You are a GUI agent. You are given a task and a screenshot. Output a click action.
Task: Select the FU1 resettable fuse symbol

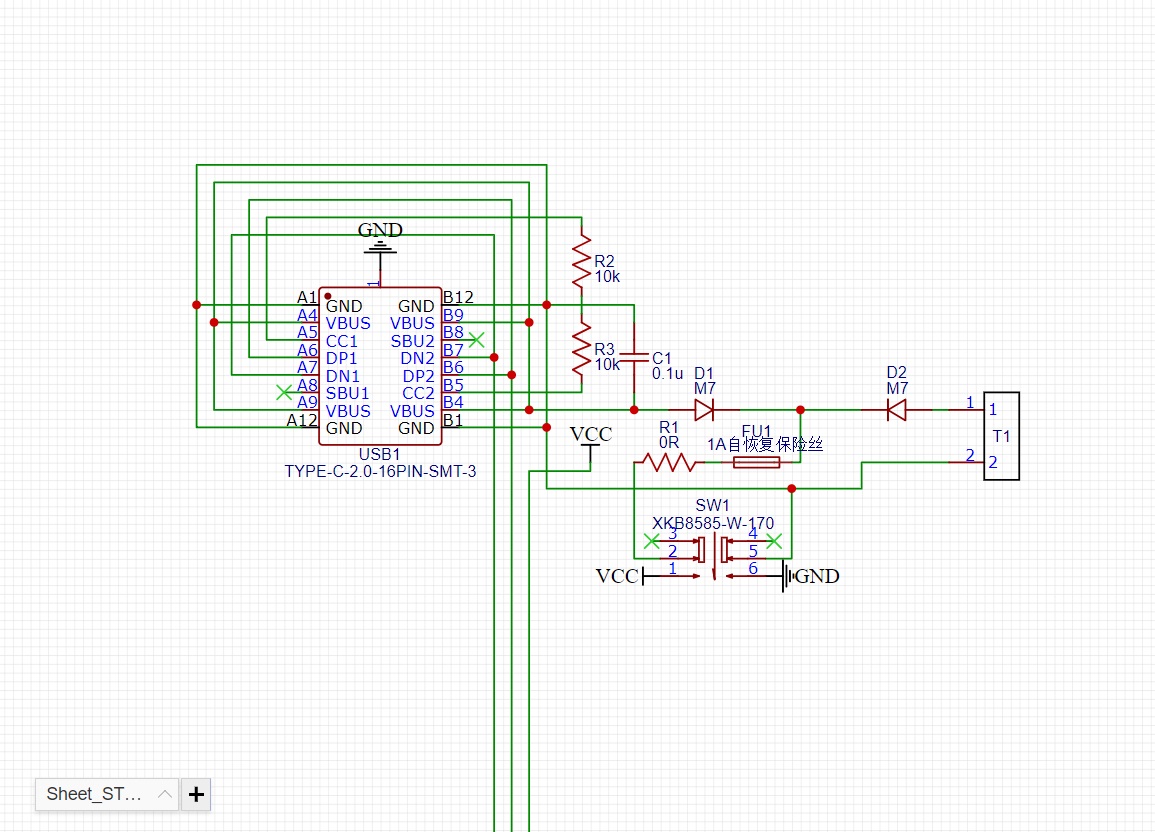756,462
